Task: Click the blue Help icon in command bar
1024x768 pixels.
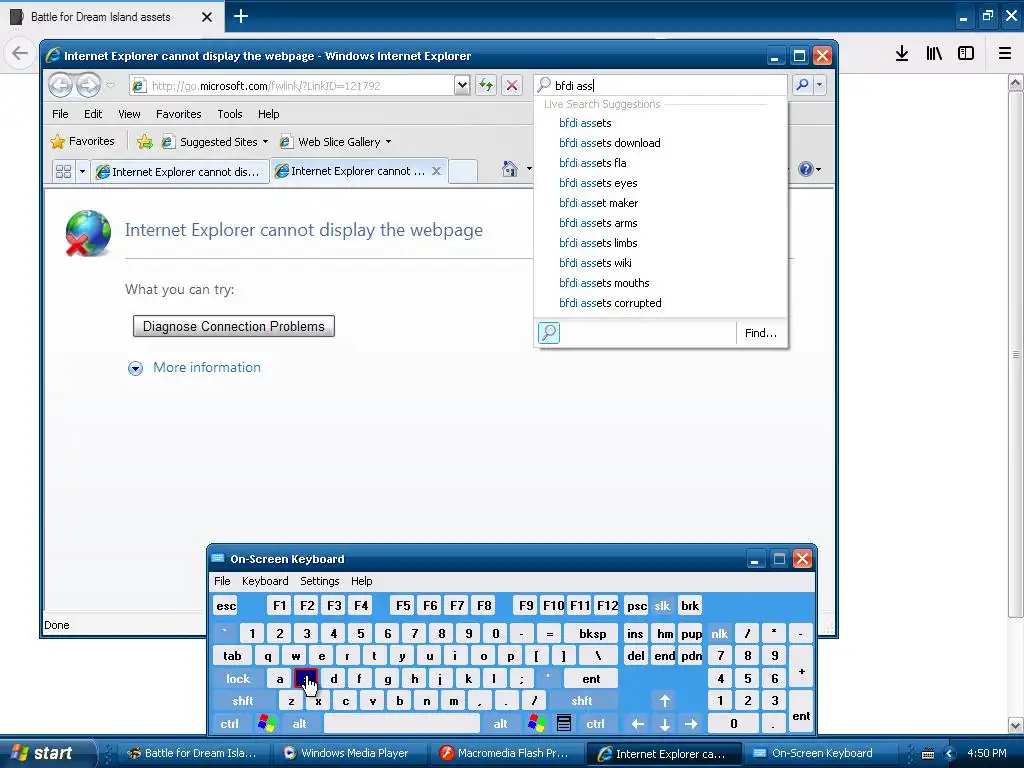Action: click(806, 169)
